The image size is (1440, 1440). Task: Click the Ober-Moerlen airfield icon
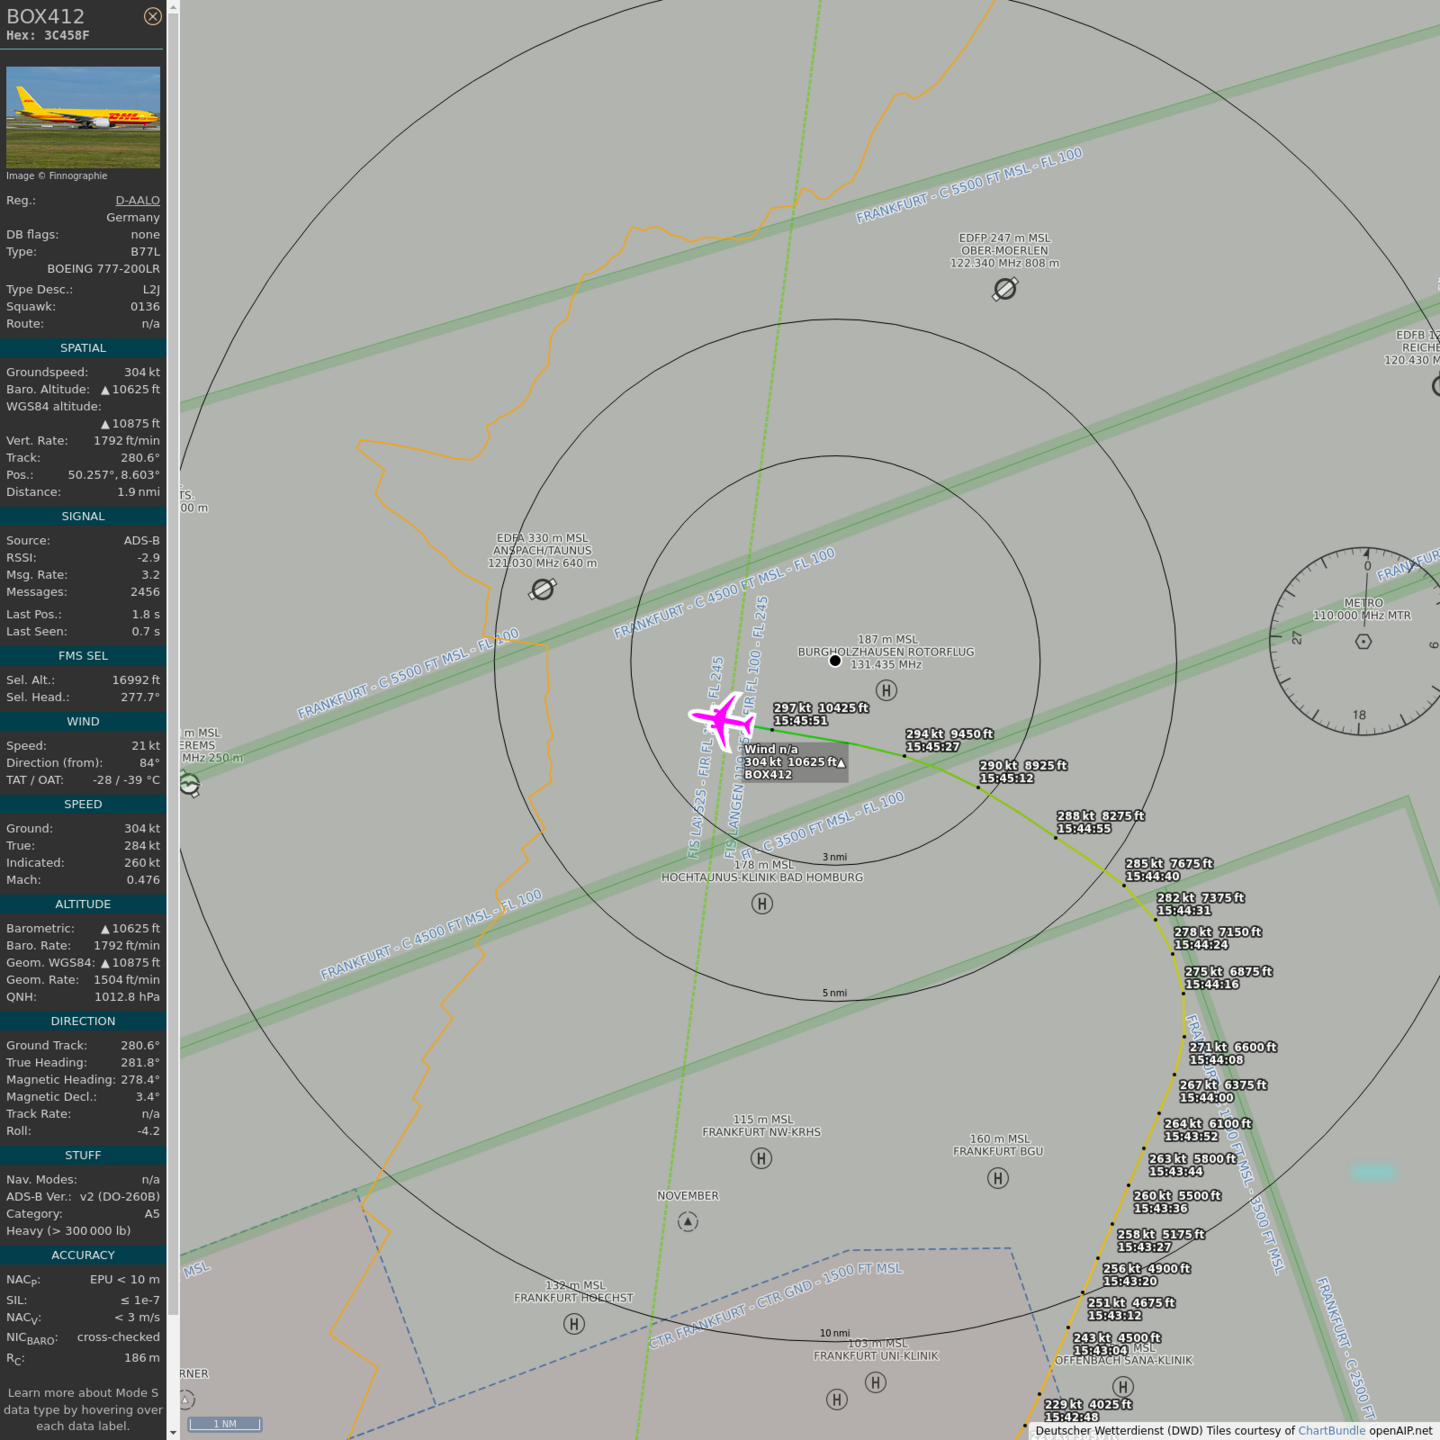(x=1005, y=289)
